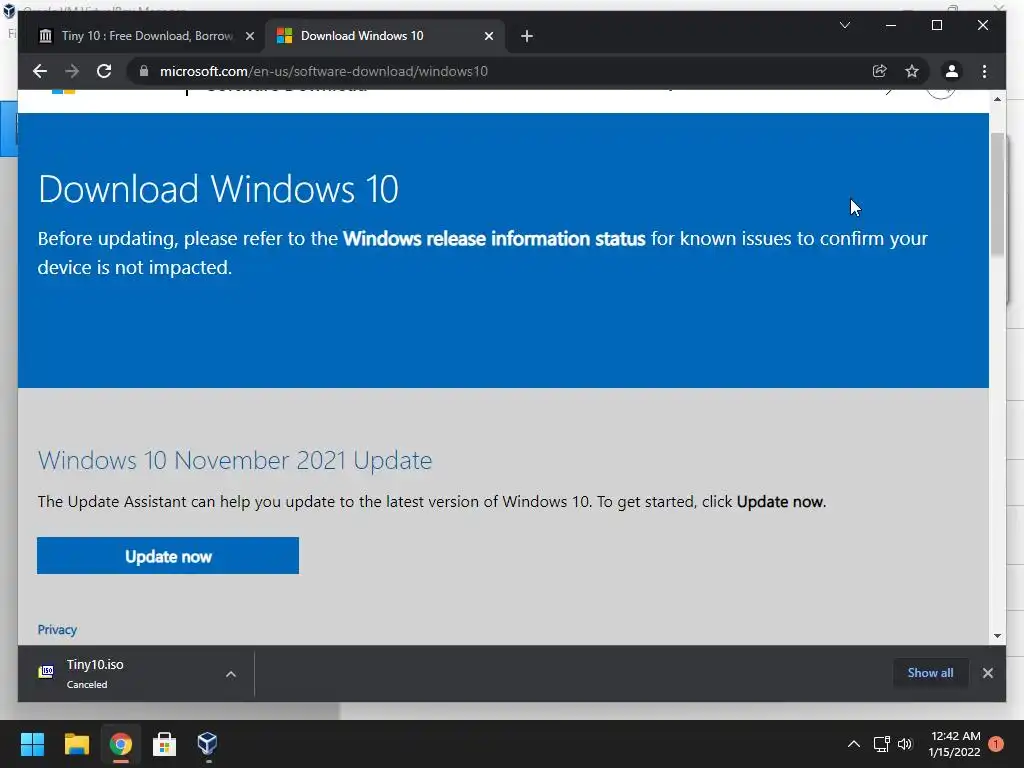
Task: Expand Tiny10.iso download options chevron
Action: (231, 674)
